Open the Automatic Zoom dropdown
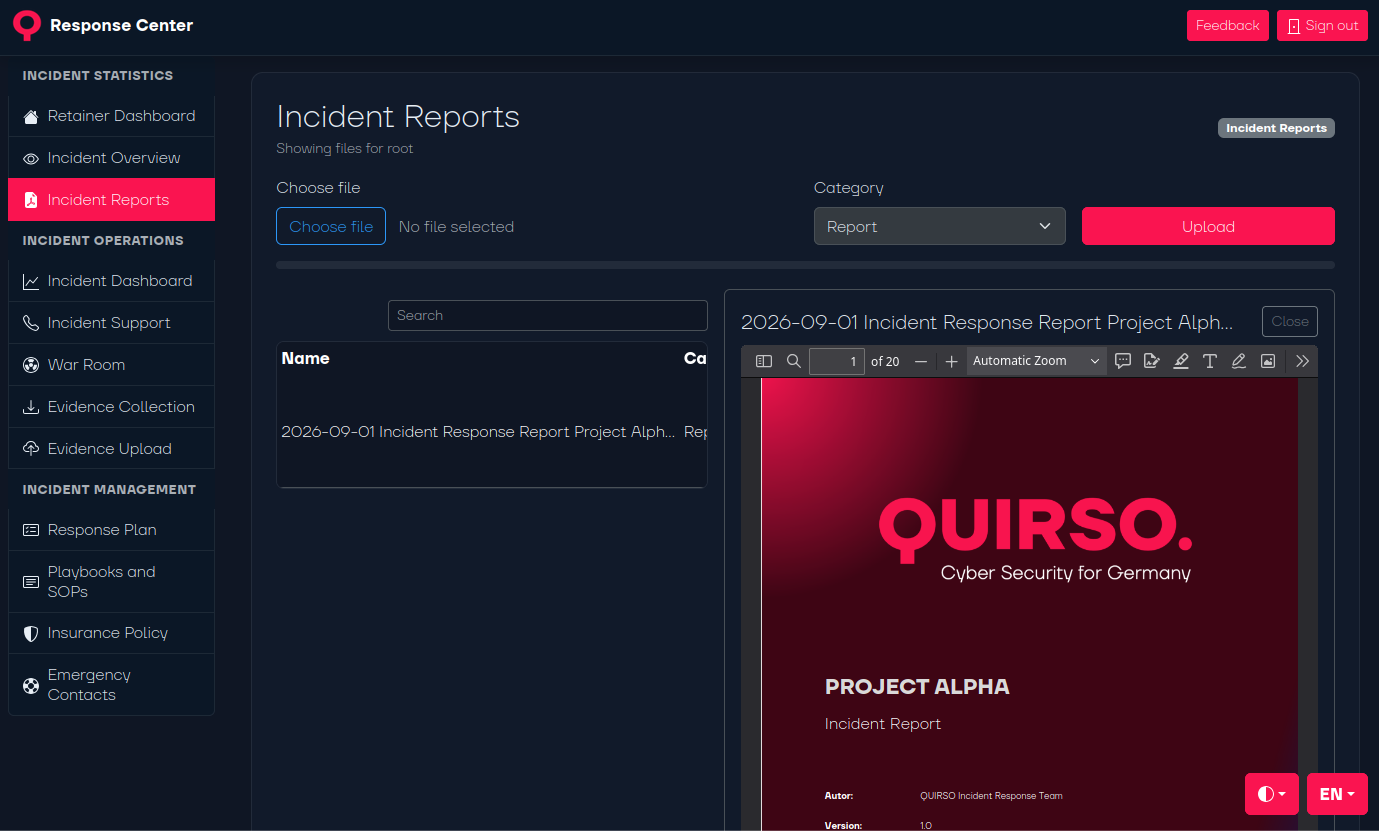 coord(1036,361)
